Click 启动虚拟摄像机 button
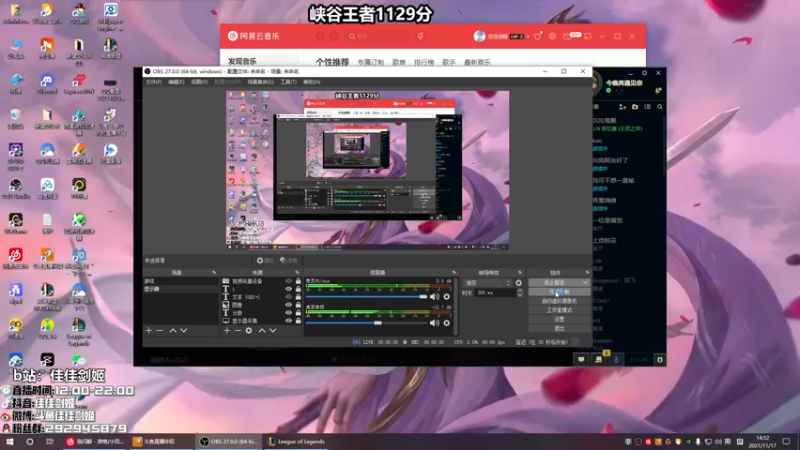This screenshot has height=450, width=800. tap(559, 301)
